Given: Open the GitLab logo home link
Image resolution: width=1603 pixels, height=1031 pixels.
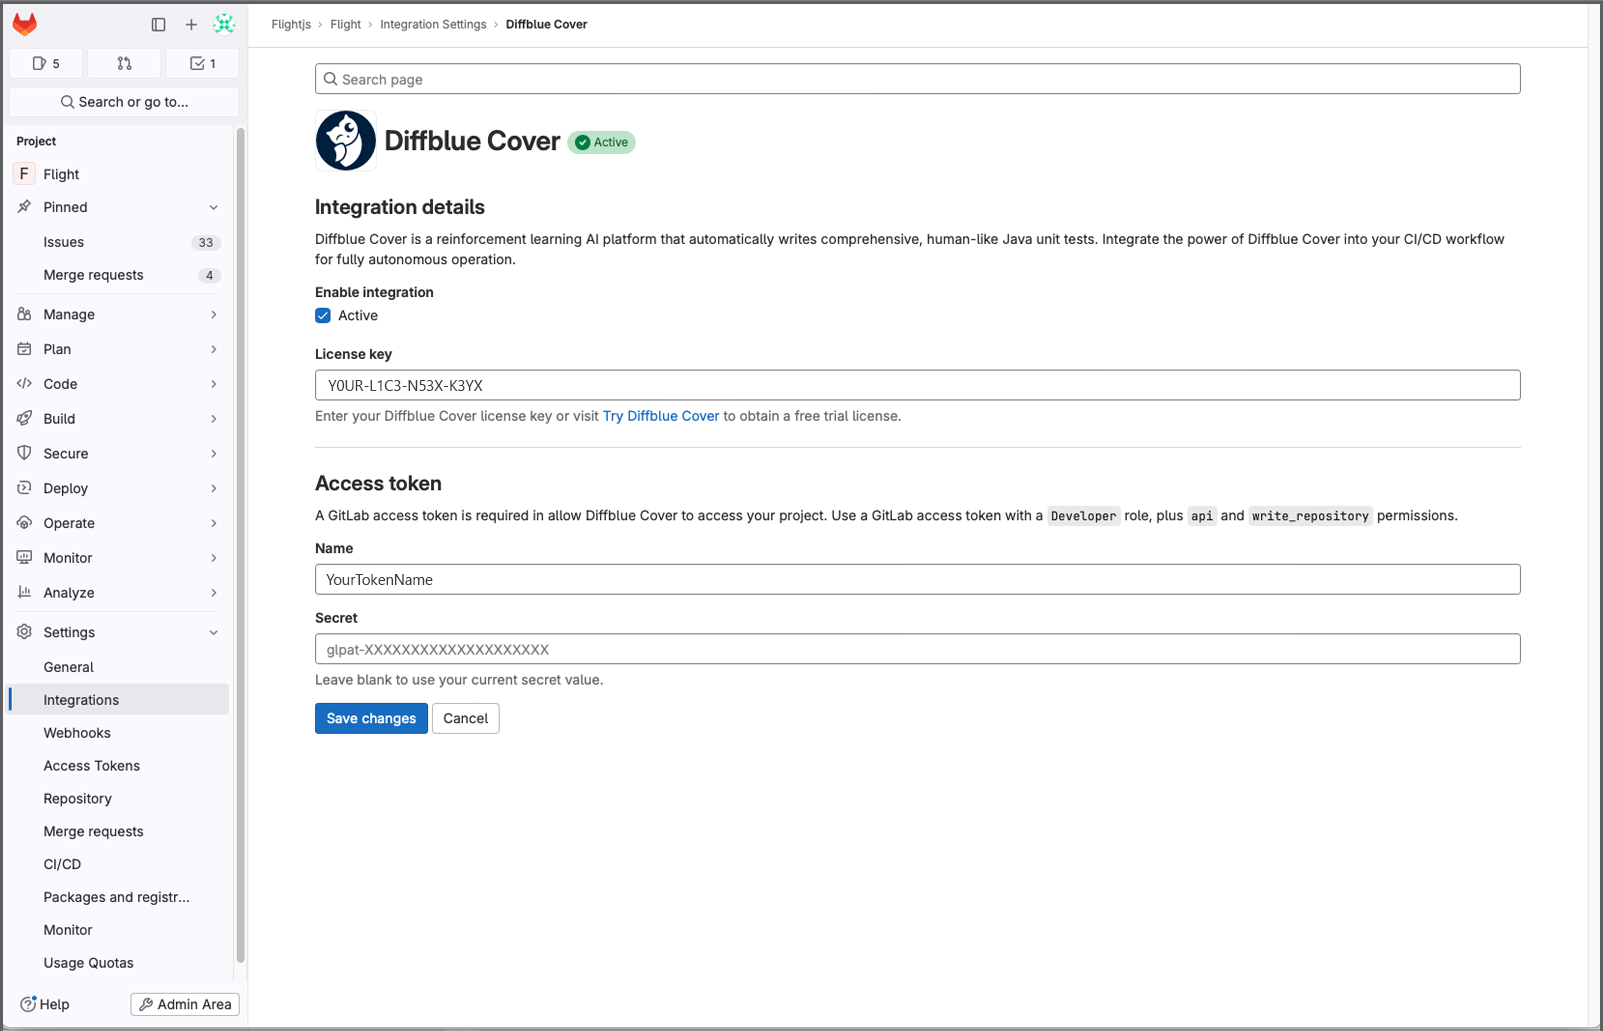Looking at the screenshot, I should coord(25,24).
